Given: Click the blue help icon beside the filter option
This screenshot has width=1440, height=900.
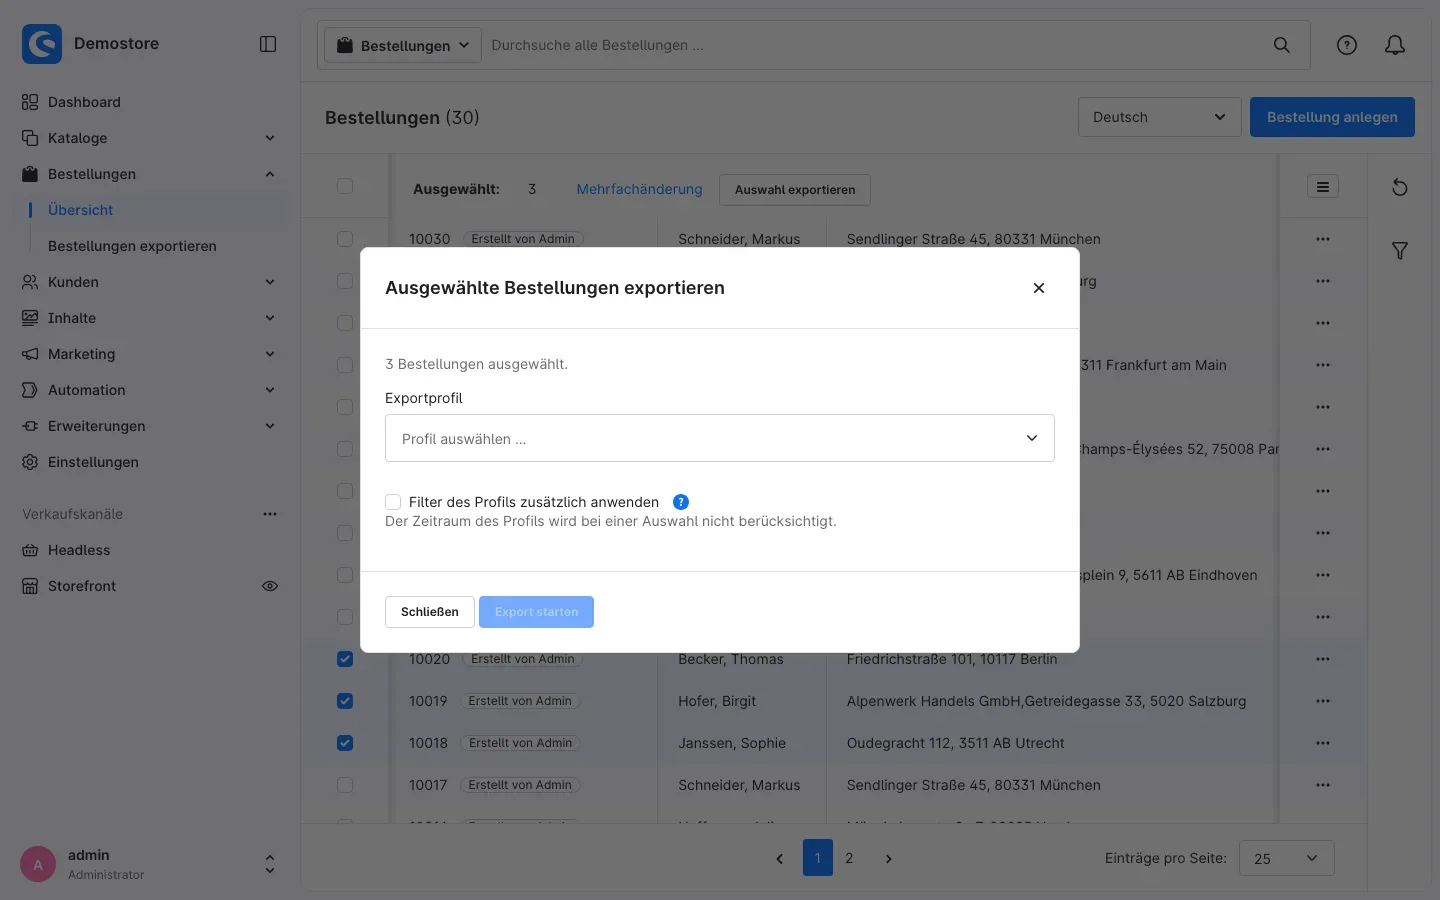Looking at the screenshot, I should click(x=681, y=502).
